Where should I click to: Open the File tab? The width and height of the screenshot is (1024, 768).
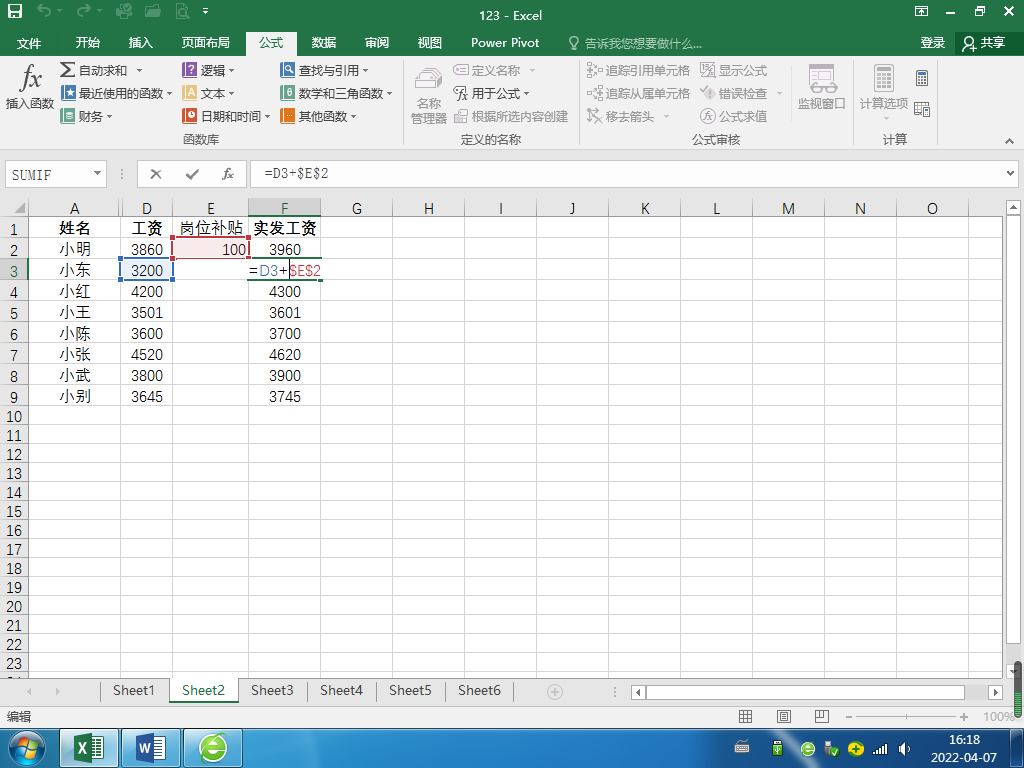point(29,43)
